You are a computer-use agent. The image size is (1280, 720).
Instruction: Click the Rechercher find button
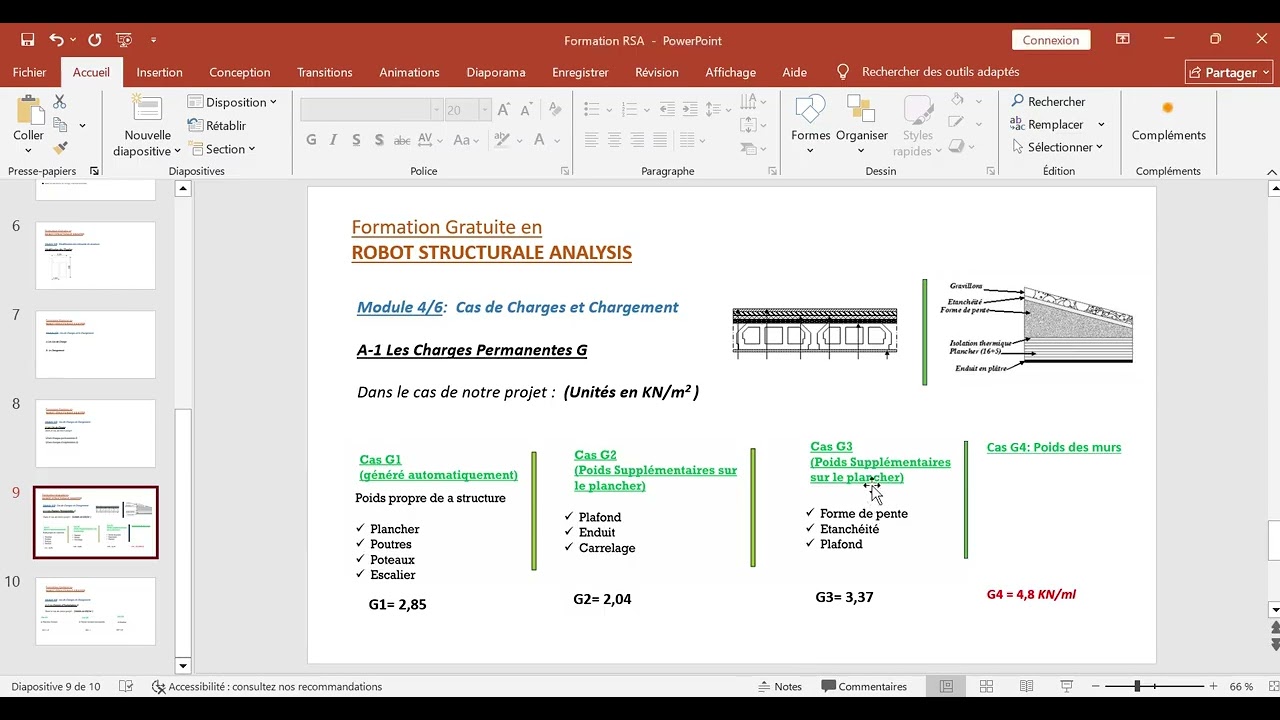pyautogui.click(x=1047, y=101)
